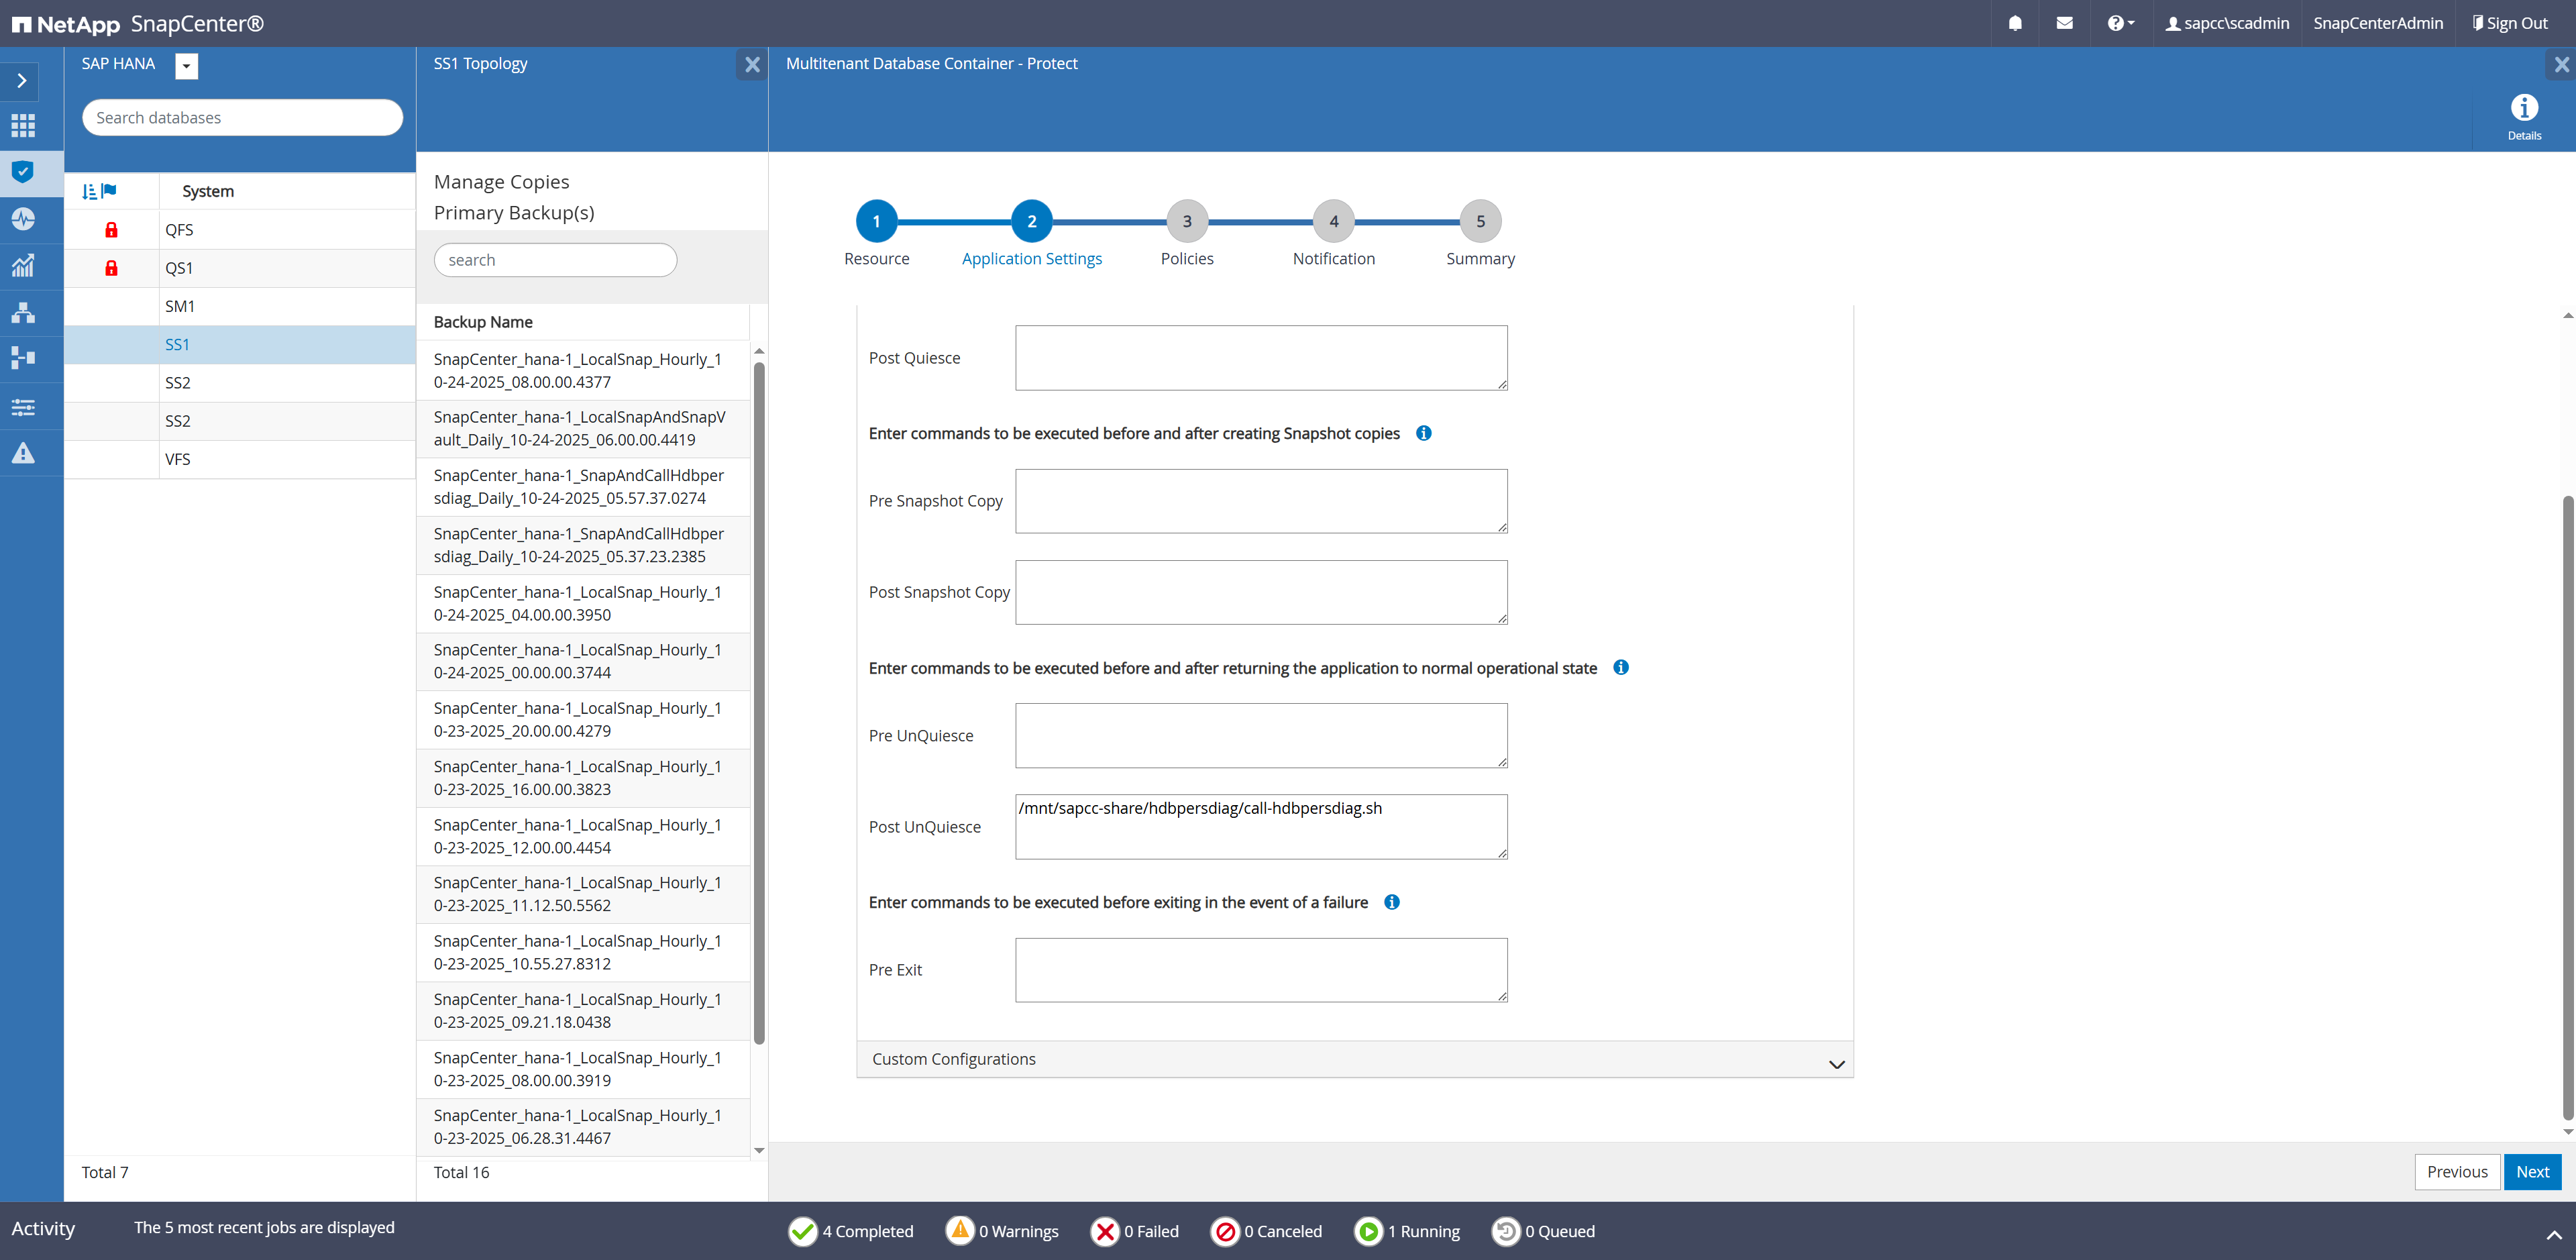
Task: Open the Alerts warning triangle sidebar icon
Action: pyautogui.click(x=23, y=453)
